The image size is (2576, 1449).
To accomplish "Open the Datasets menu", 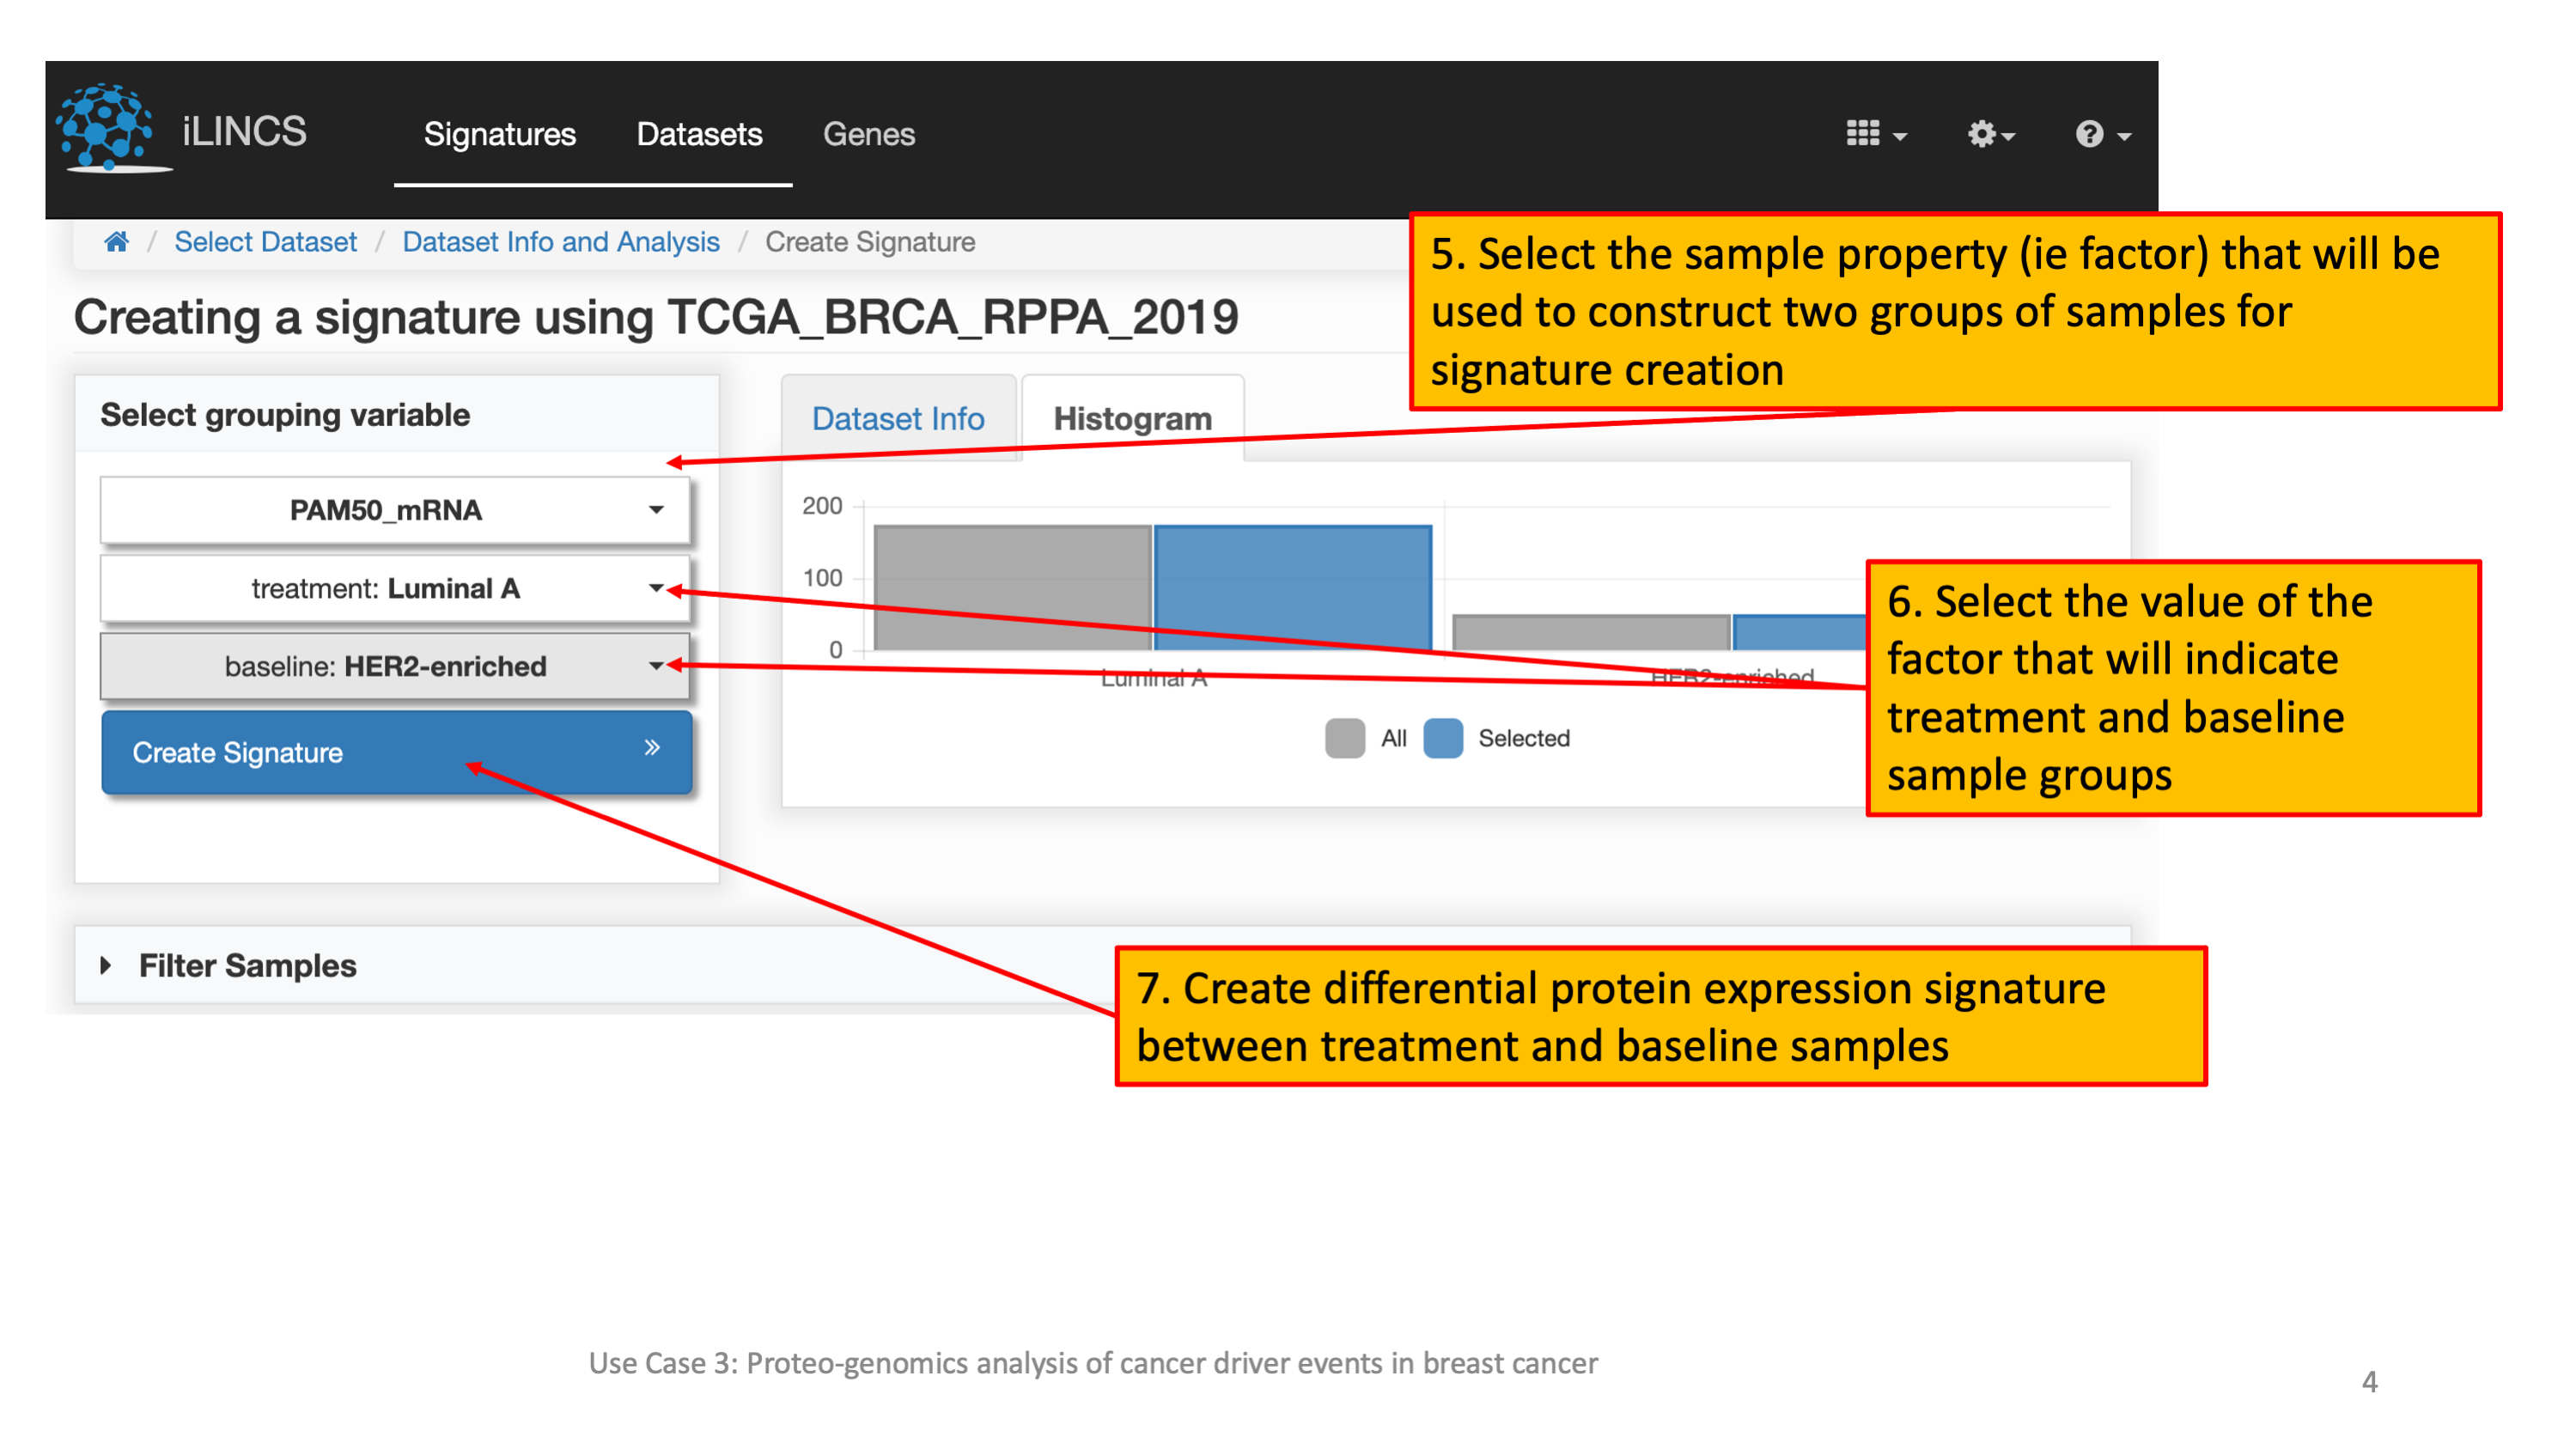I will [x=699, y=134].
